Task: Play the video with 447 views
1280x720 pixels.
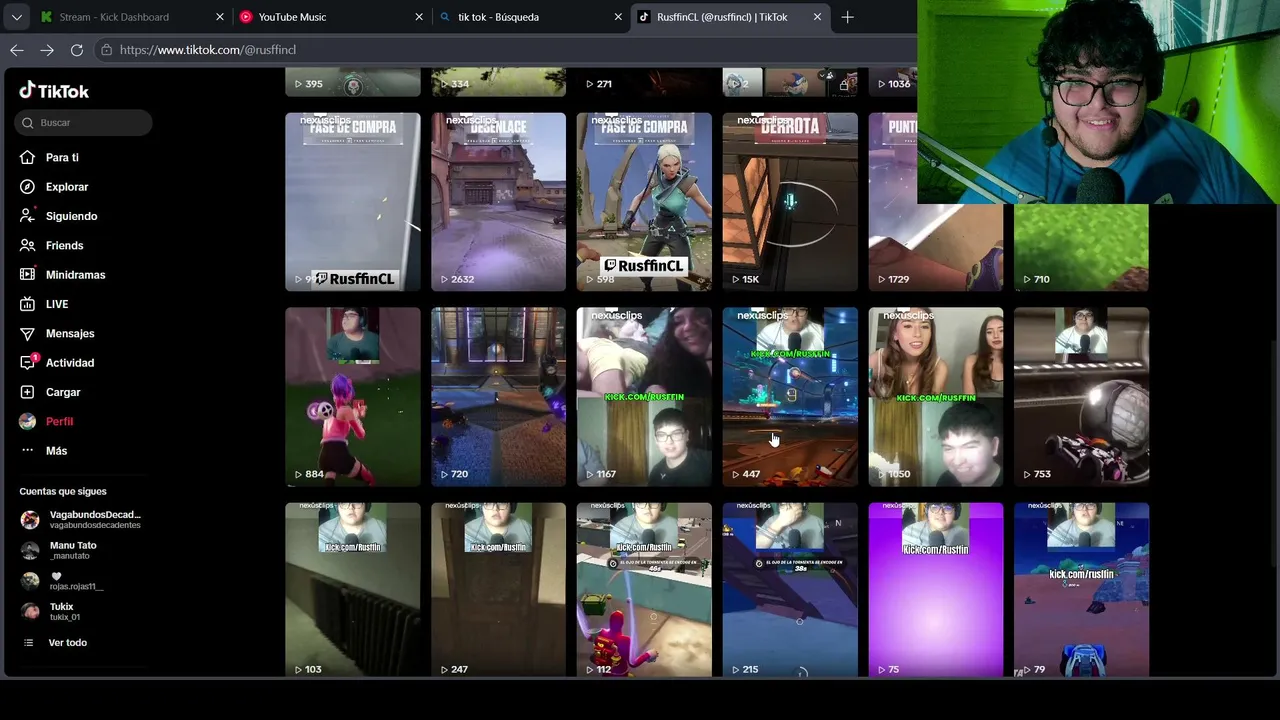Action: pyautogui.click(x=790, y=397)
